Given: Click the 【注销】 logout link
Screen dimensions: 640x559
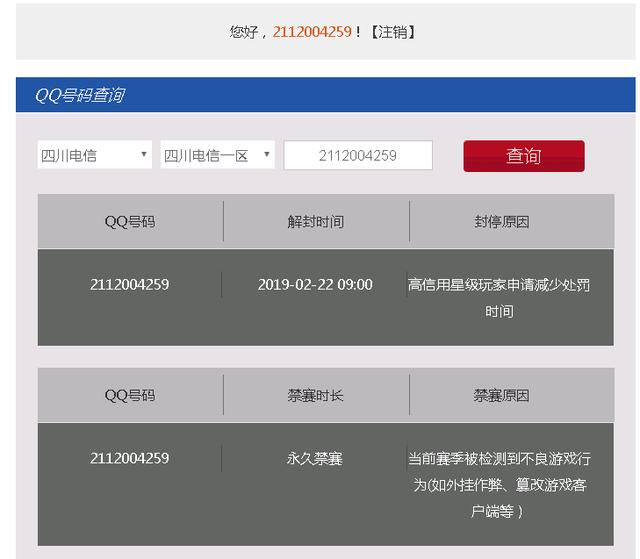Looking at the screenshot, I should 393,32.
